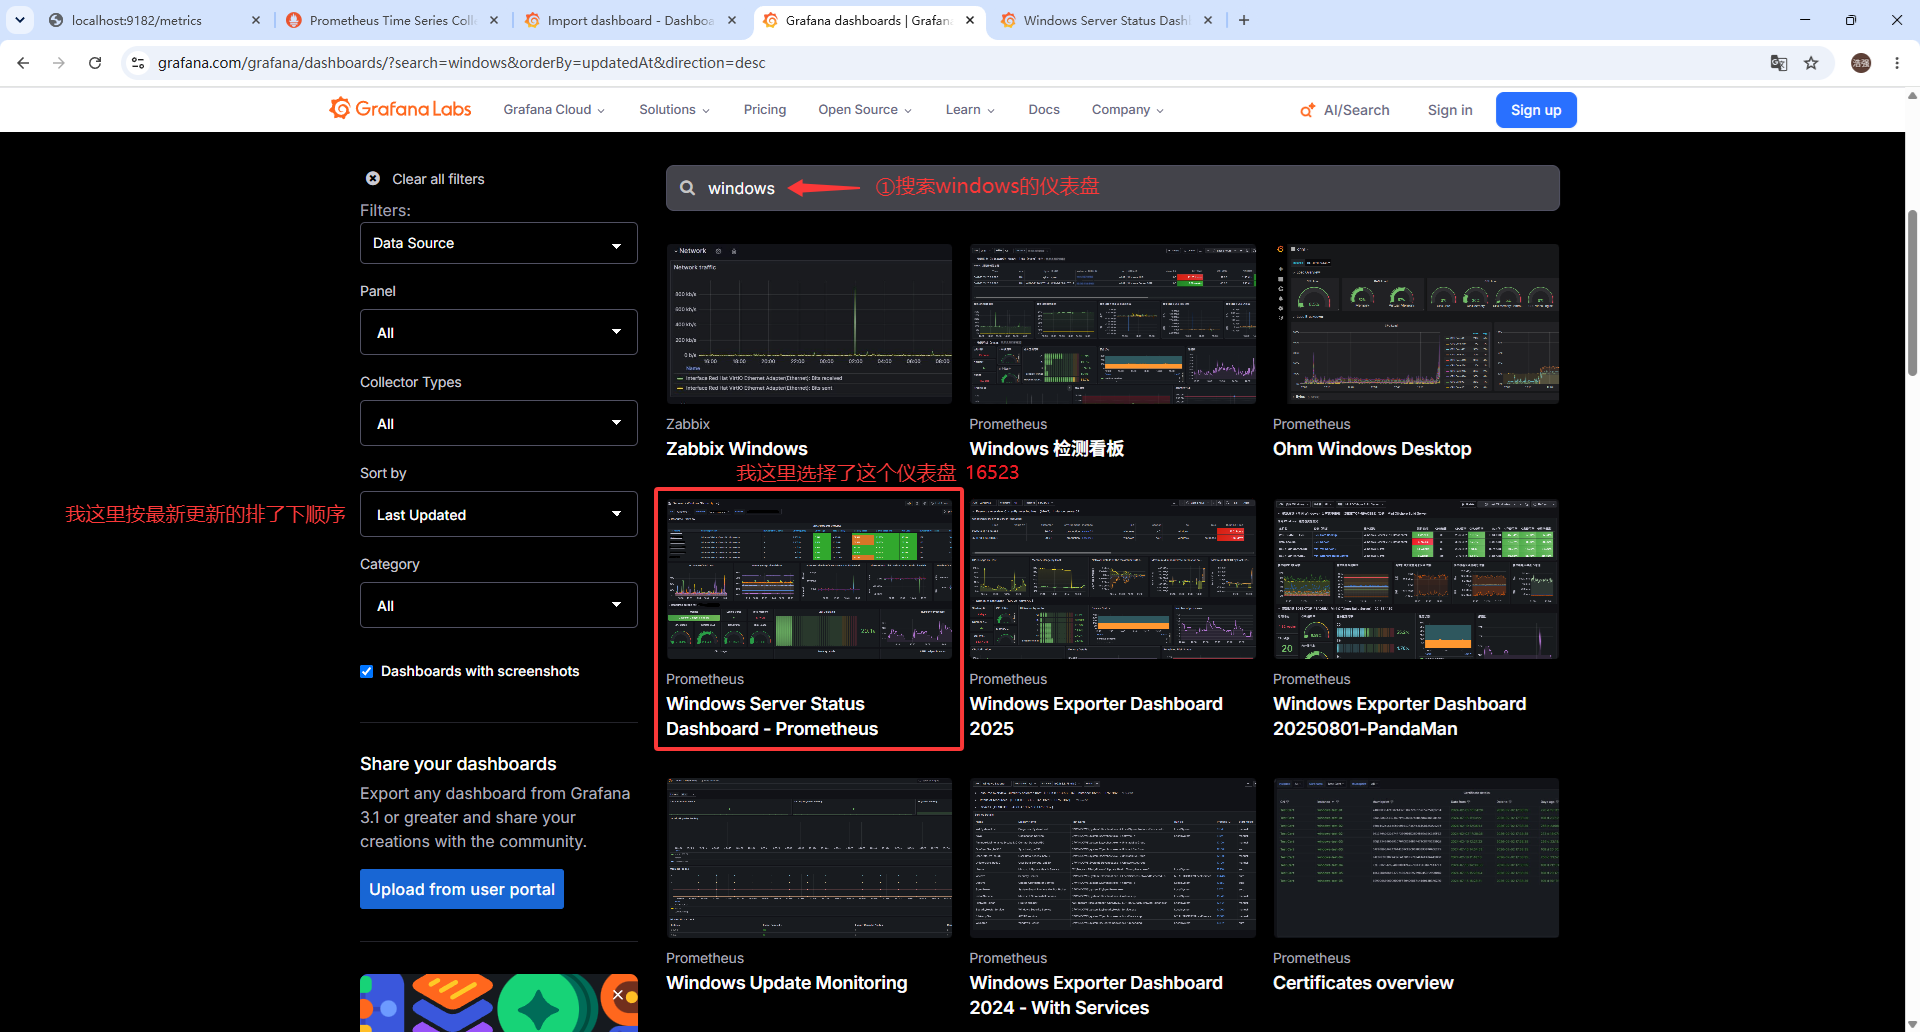1920x1032 pixels.
Task: Click the browser address bar URL
Action: tap(462, 63)
